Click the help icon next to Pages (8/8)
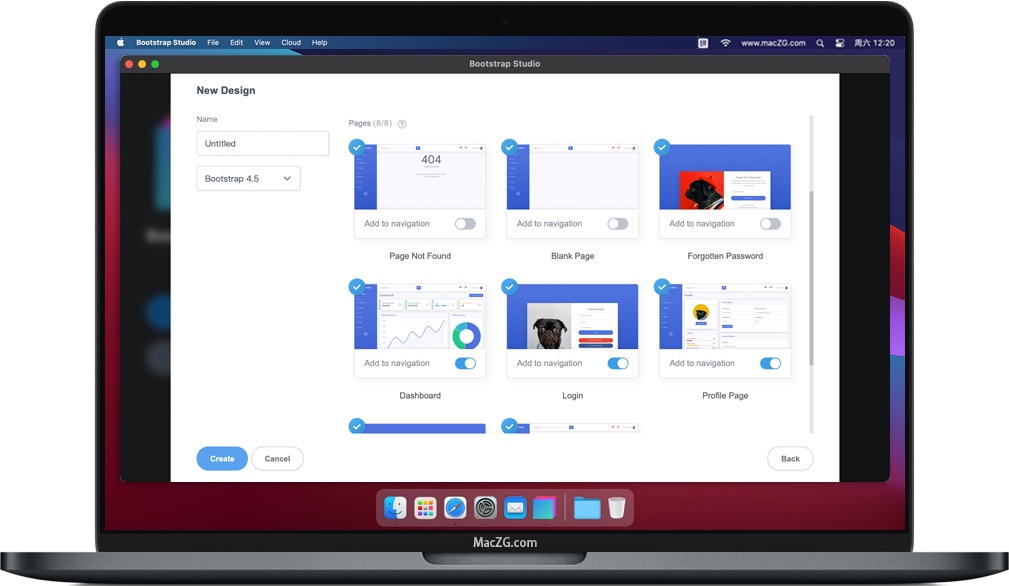Viewport: 1009px width, 586px height. point(402,124)
